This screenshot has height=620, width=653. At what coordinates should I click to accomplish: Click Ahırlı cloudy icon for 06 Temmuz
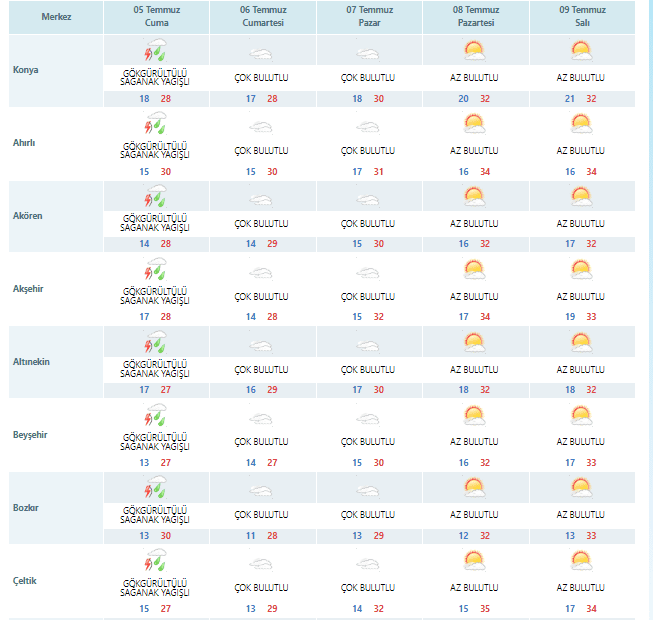(x=261, y=126)
